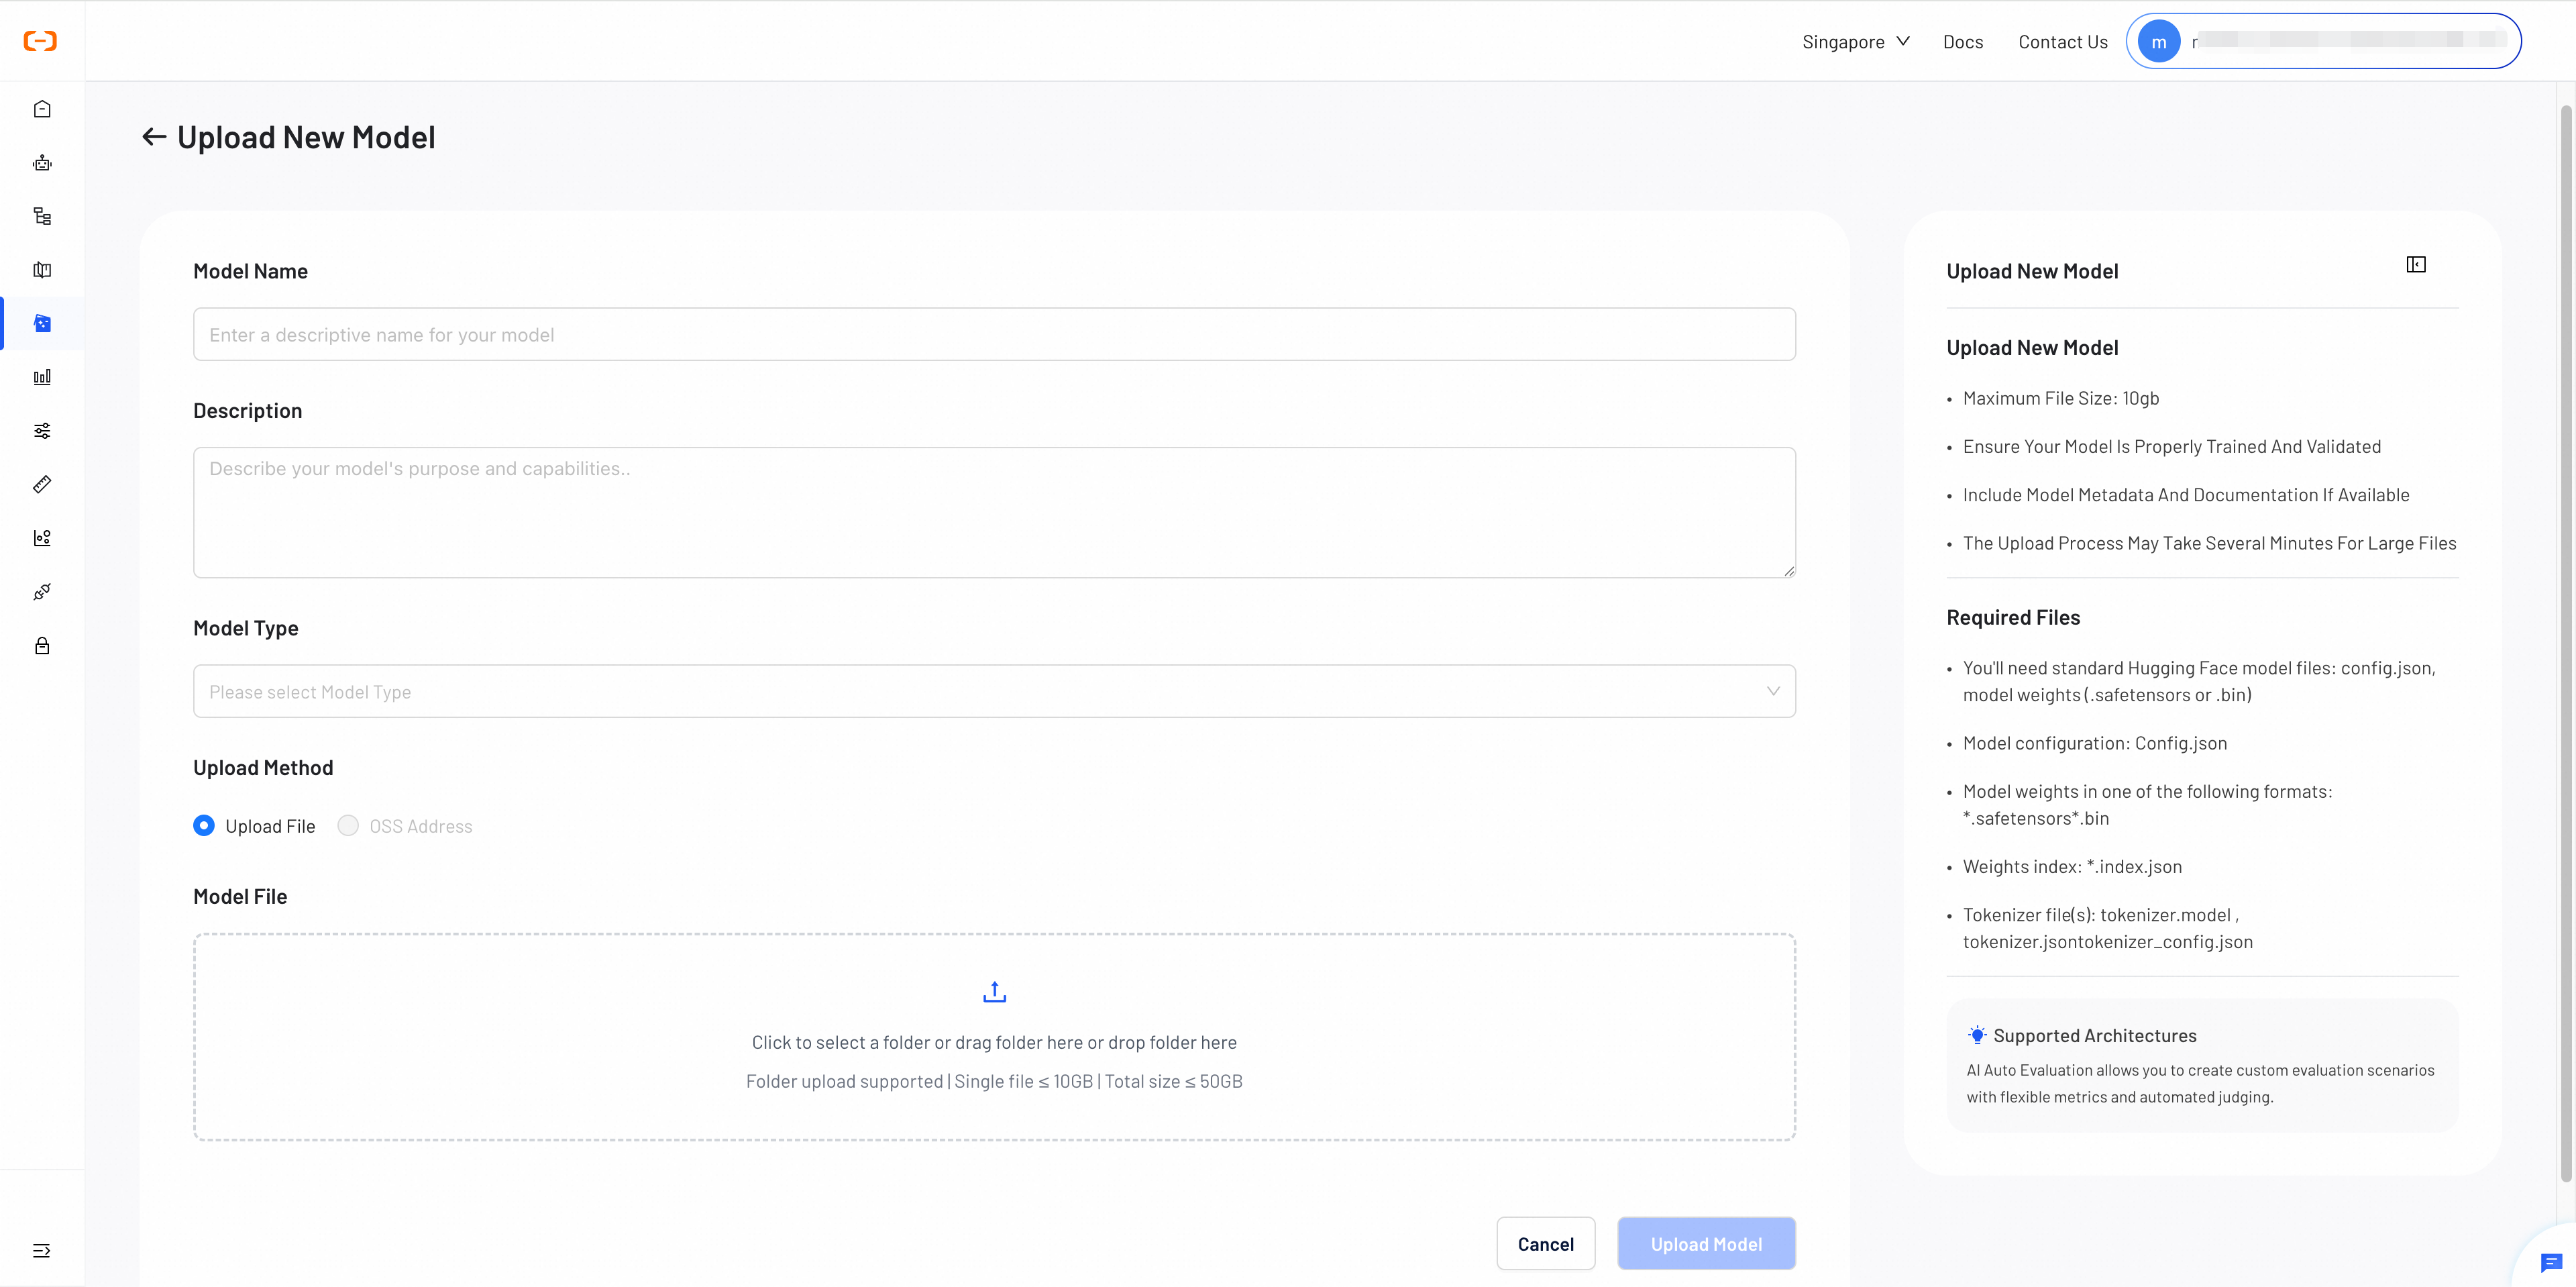Focus the Description text area

(x=994, y=512)
